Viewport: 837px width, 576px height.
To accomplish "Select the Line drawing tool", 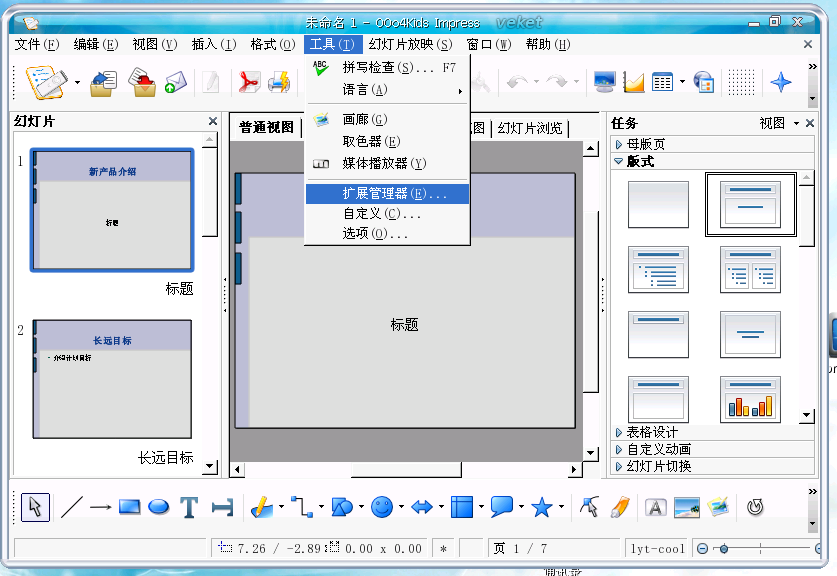I will point(72,507).
